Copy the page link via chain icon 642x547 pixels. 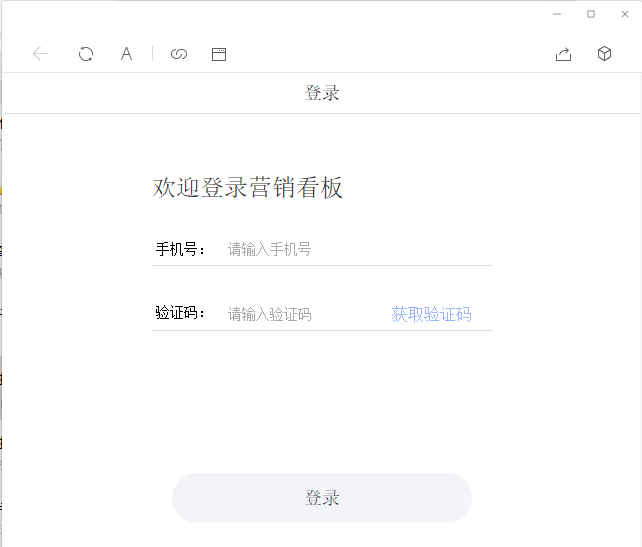179,54
